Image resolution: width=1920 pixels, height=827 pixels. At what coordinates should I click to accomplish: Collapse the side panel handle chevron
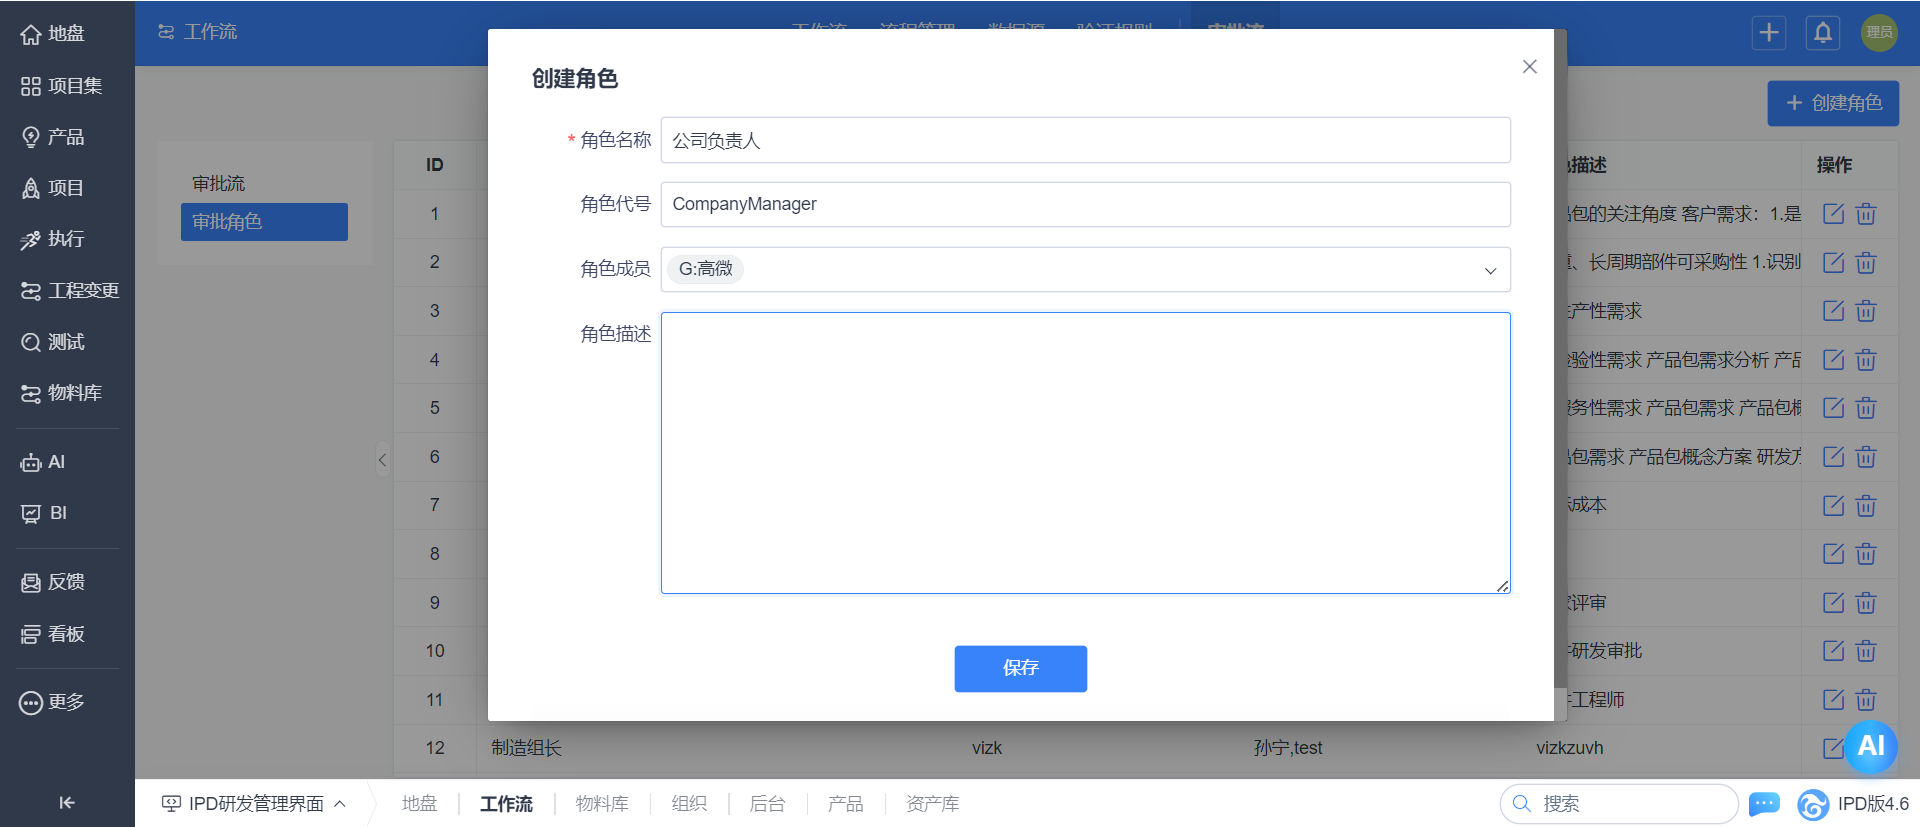(382, 460)
